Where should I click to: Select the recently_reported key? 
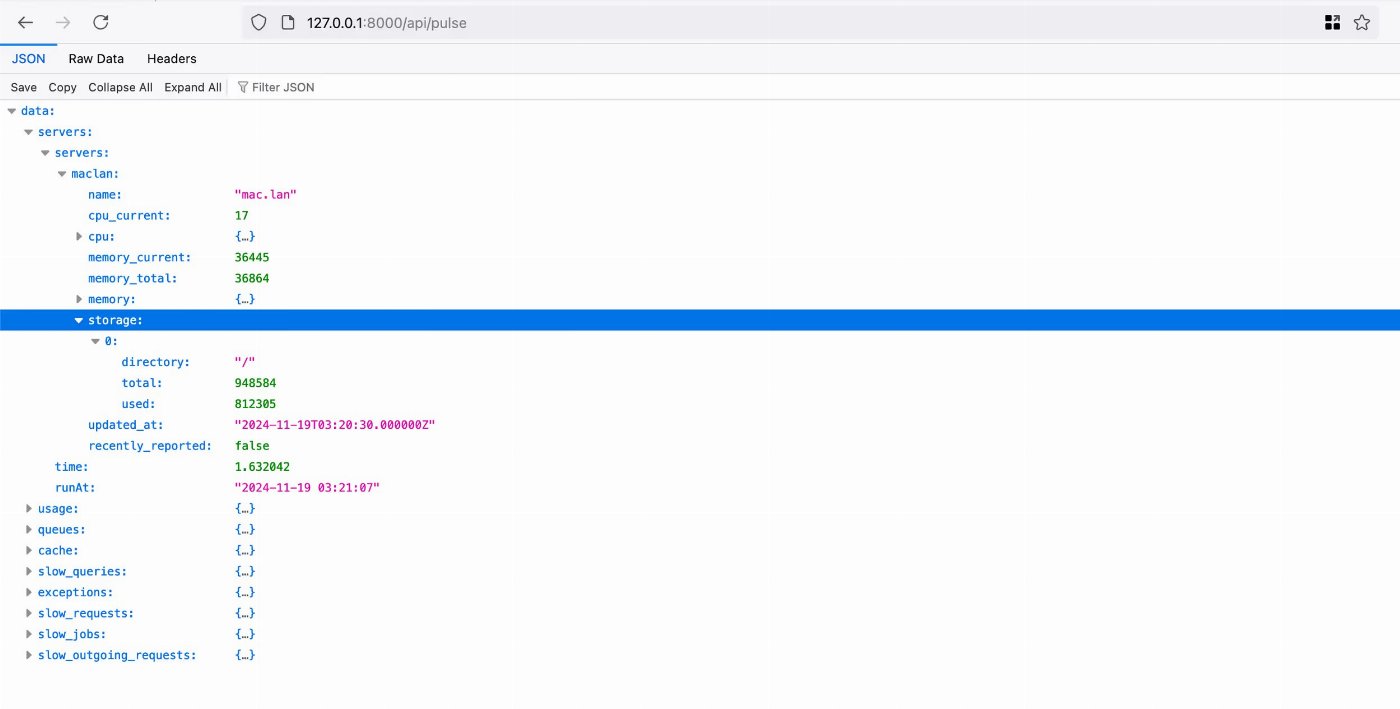150,446
